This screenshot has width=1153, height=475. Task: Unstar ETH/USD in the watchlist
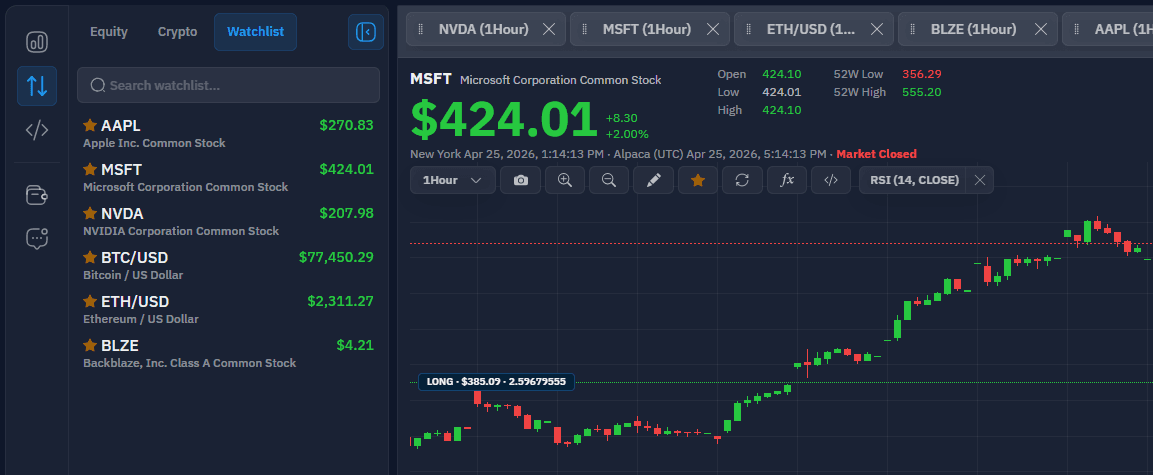coord(90,301)
